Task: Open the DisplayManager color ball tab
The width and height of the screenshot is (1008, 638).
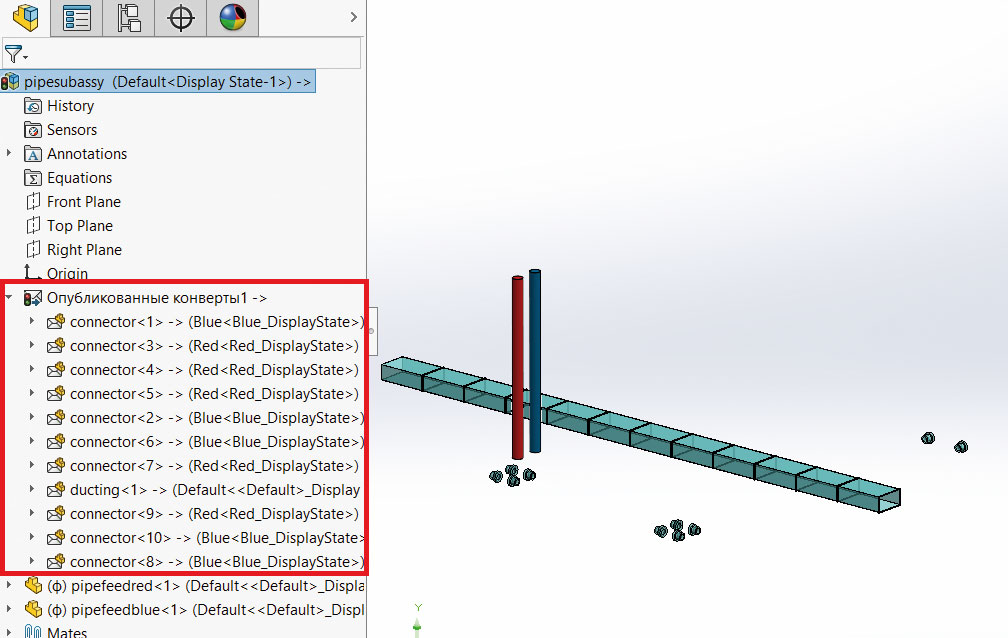Action: [x=233, y=17]
